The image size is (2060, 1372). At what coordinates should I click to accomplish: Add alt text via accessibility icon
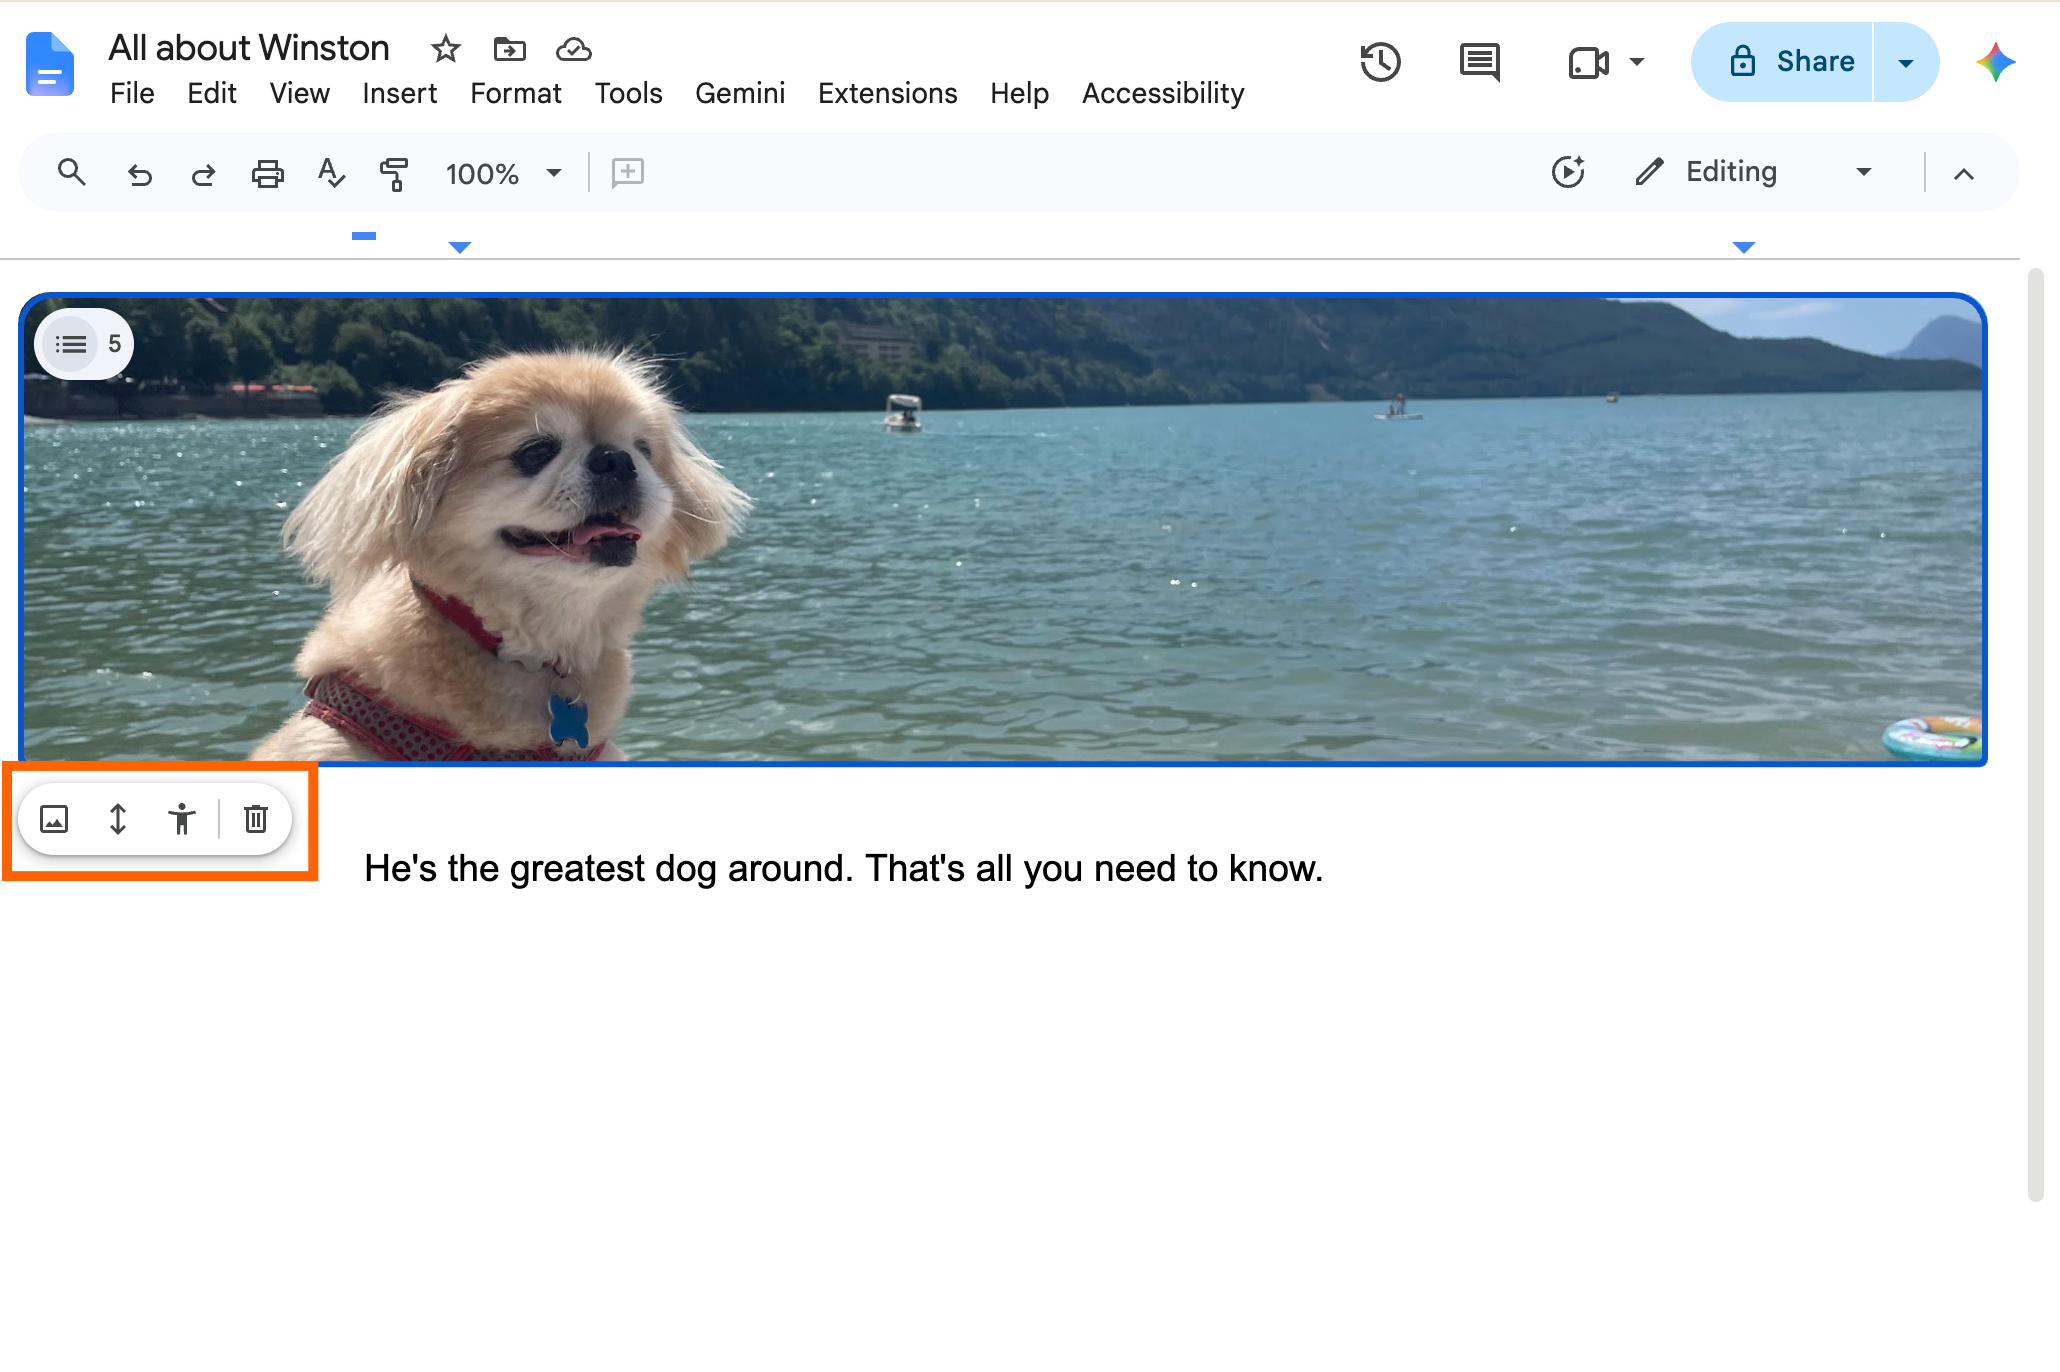182,819
